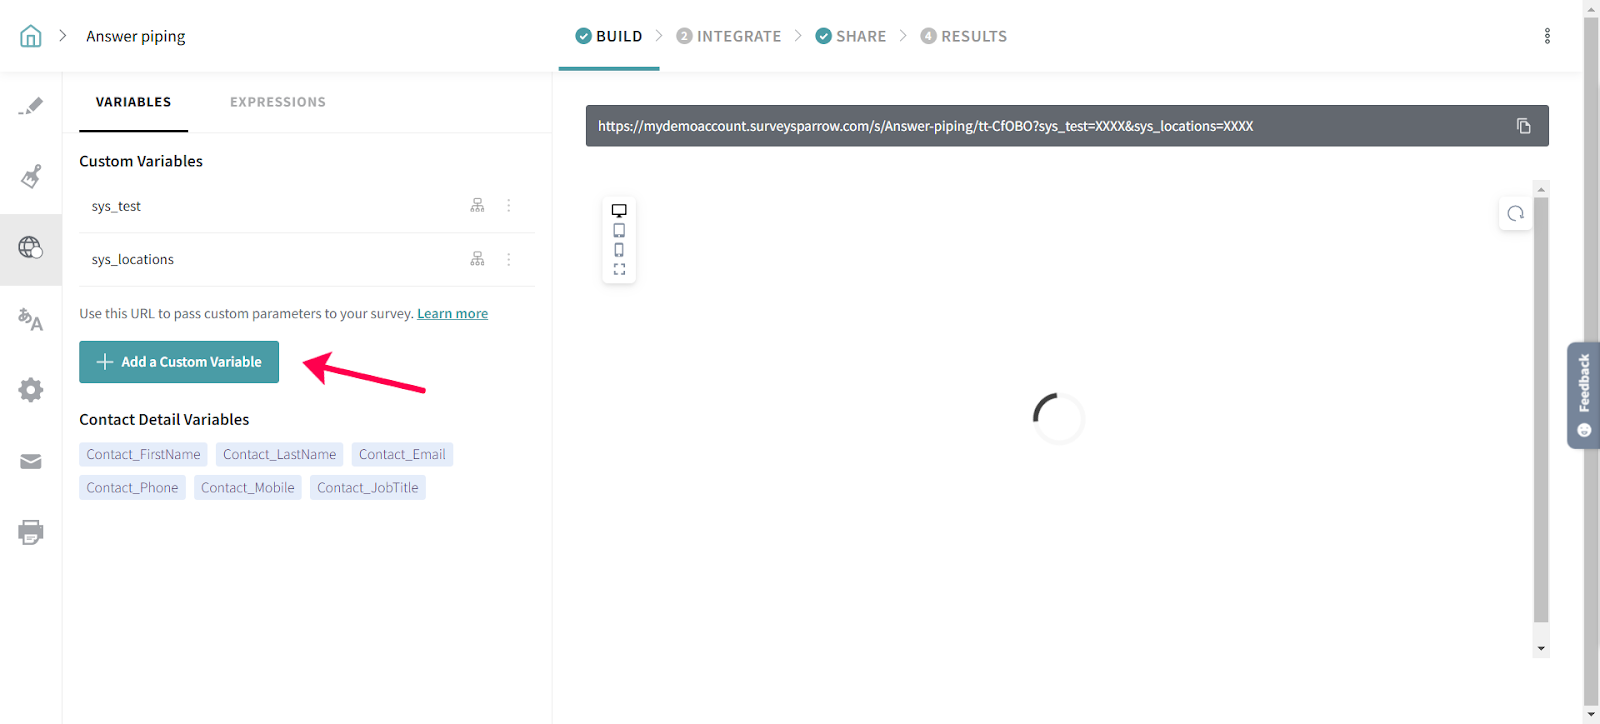Open the print icon in sidebar
Viewport: 1600px width, 724px height.
(31, 532)
